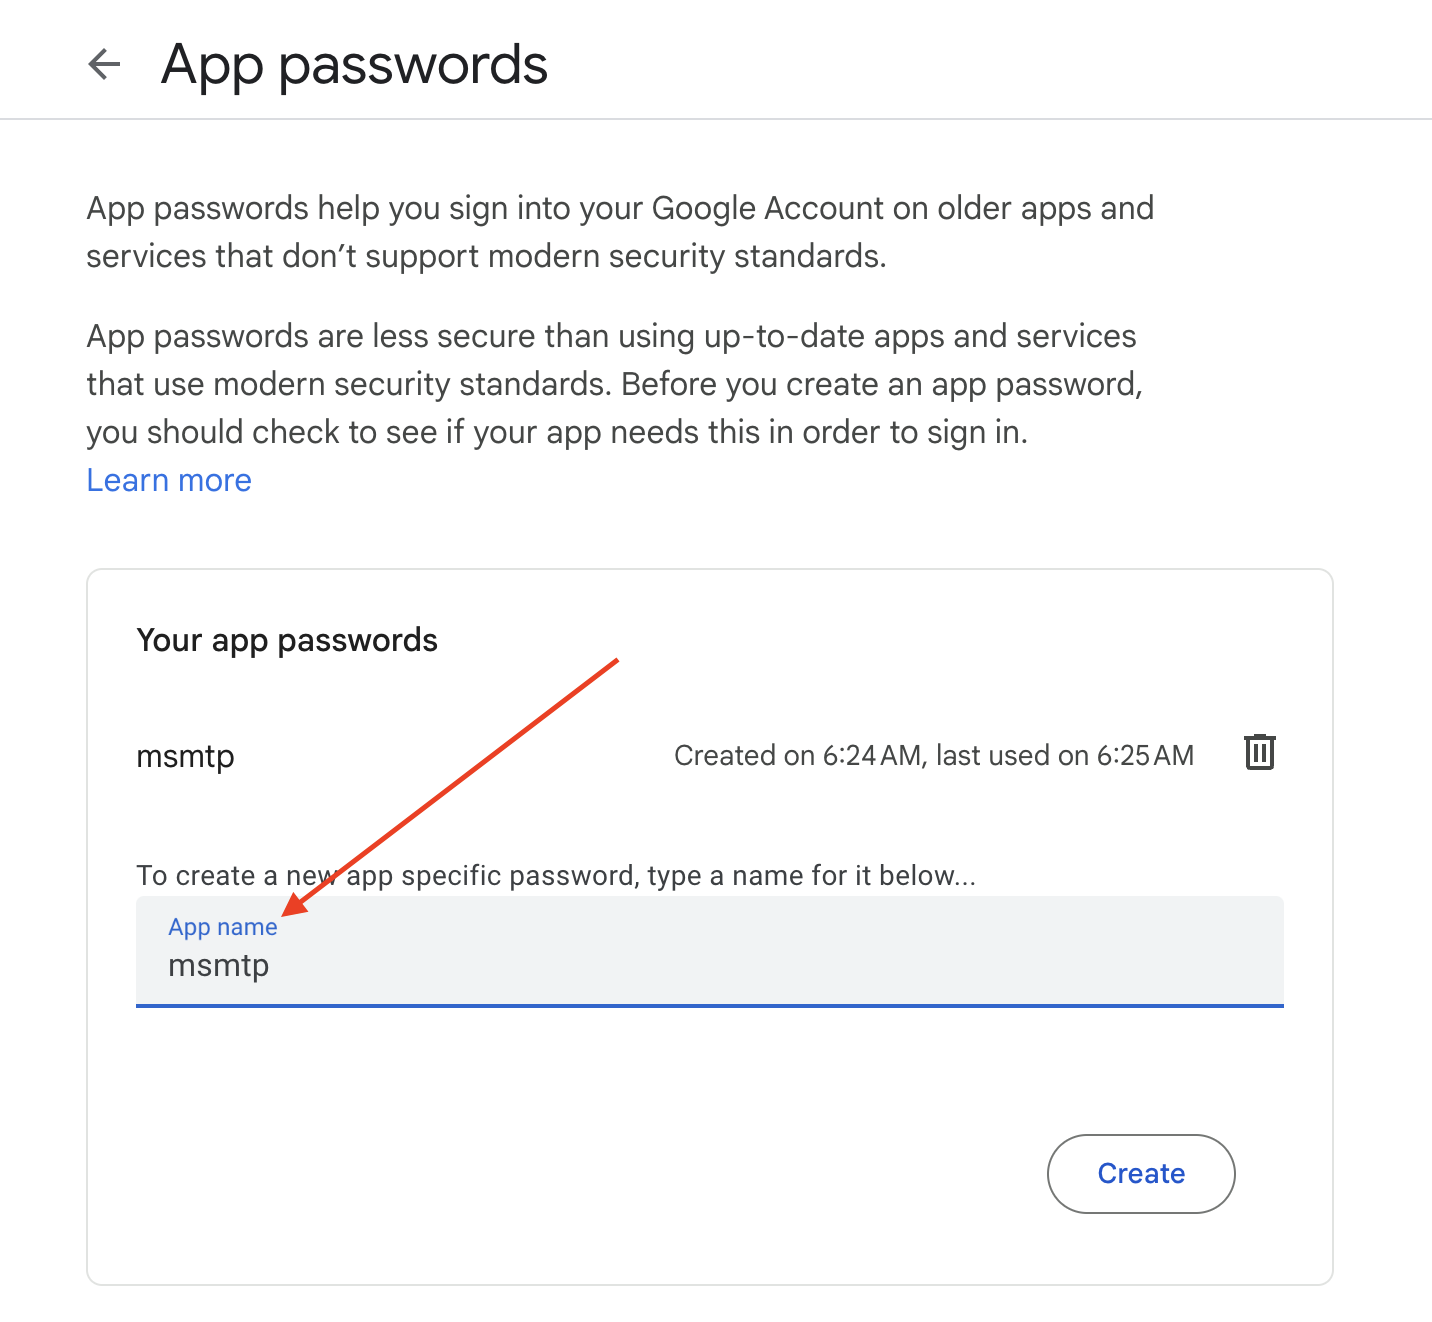The image size is (1432, 1322).
Task: Click the Your app passwords heading
Action: [x=287, y=640]
